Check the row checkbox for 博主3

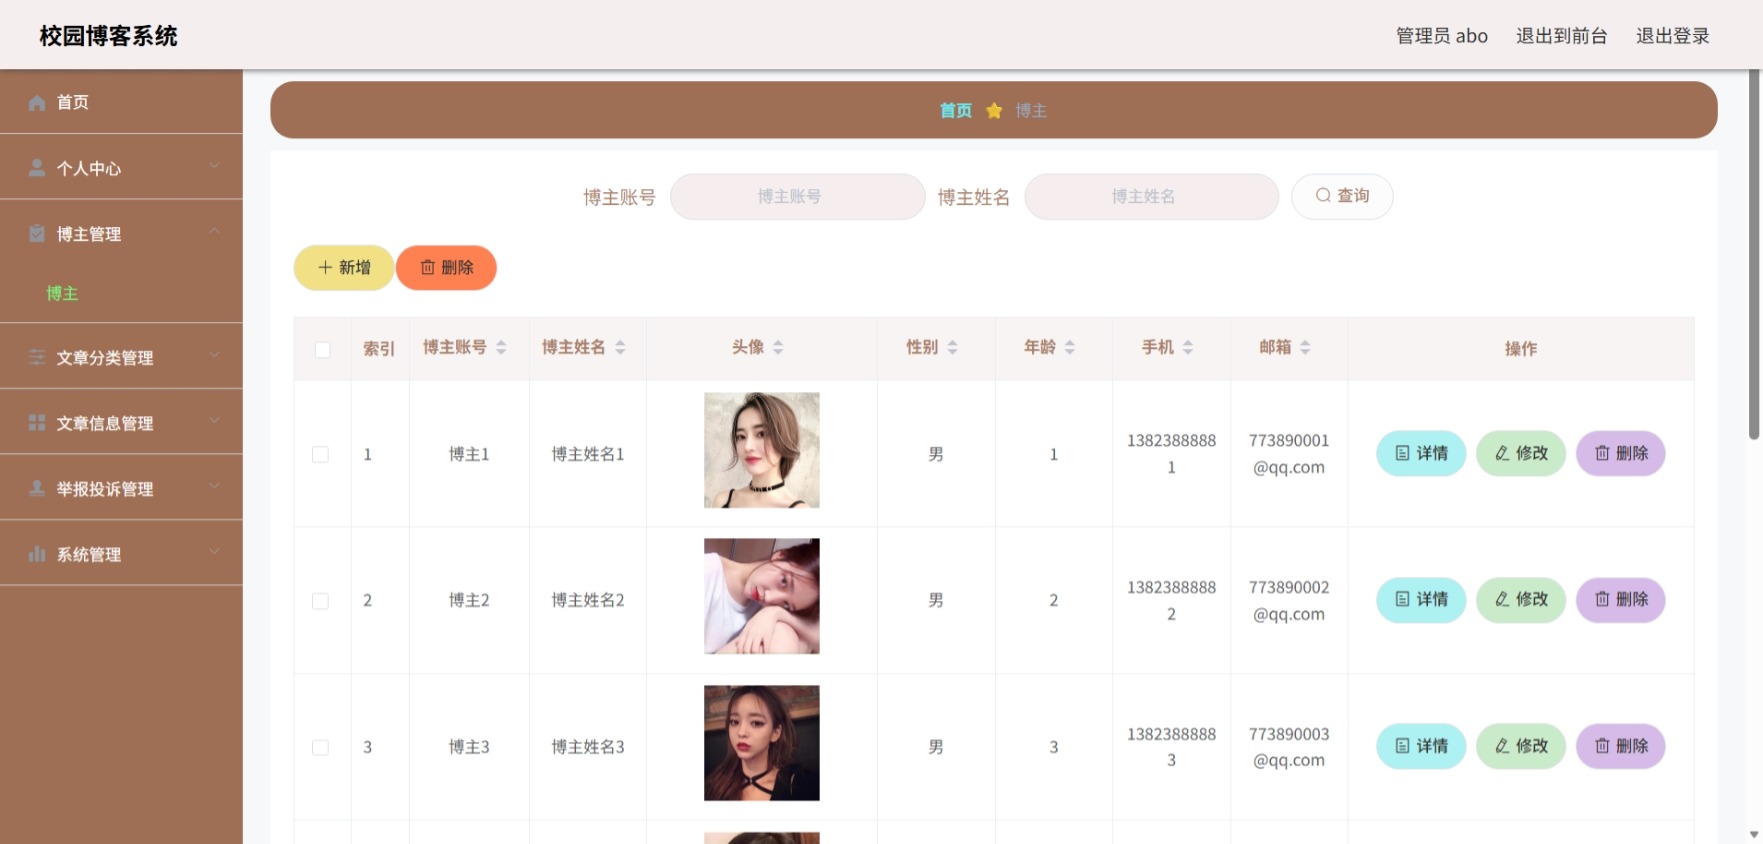click(320, 747)
